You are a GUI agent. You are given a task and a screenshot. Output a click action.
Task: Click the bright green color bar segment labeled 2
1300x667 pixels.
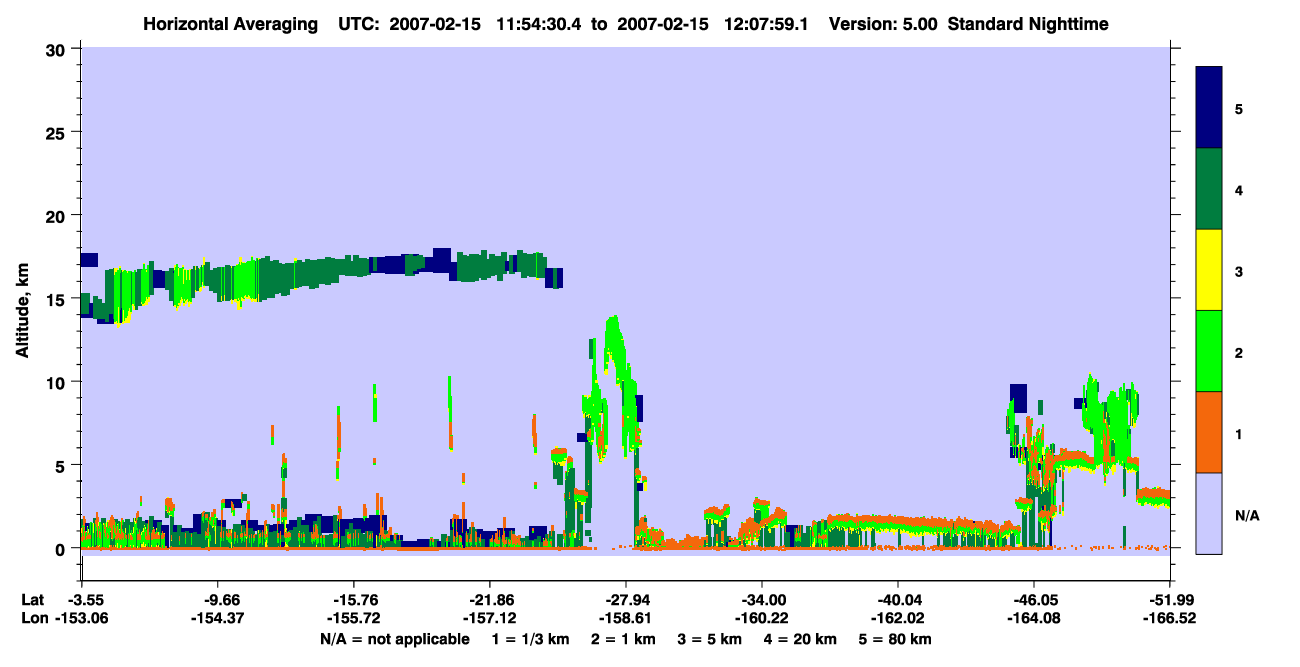click(1209, 351)
